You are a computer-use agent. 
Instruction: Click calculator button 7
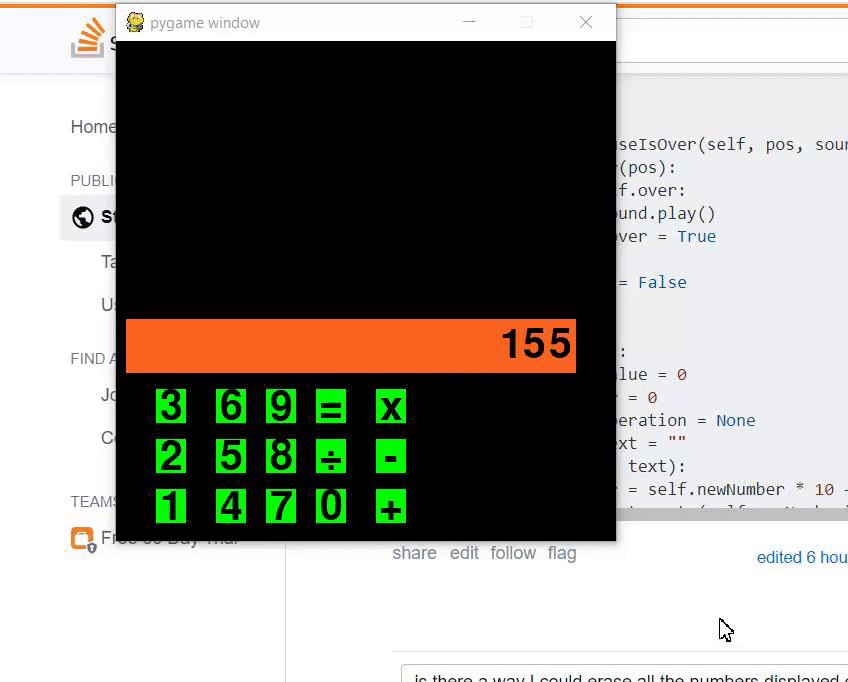(281, 506)
